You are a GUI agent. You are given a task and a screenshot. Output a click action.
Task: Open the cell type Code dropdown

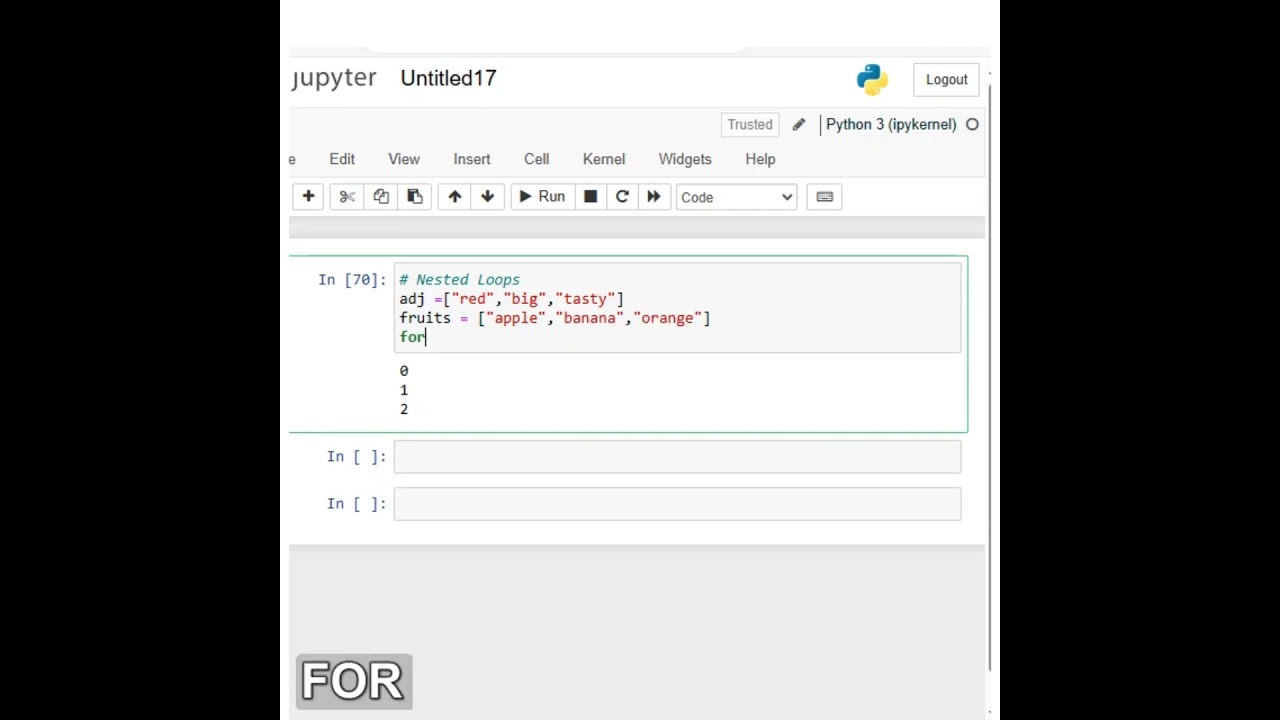point(736,197)
